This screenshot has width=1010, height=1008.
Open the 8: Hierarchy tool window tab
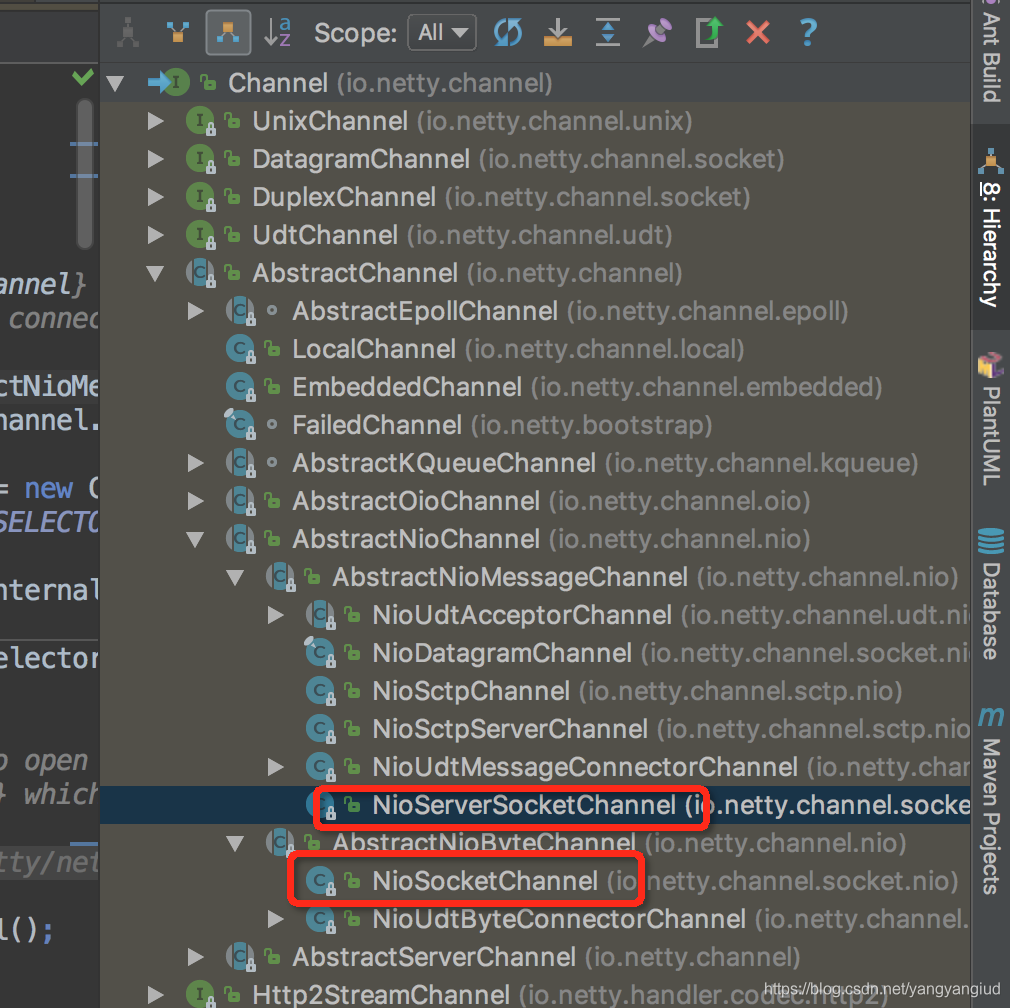tap(991, 227)
